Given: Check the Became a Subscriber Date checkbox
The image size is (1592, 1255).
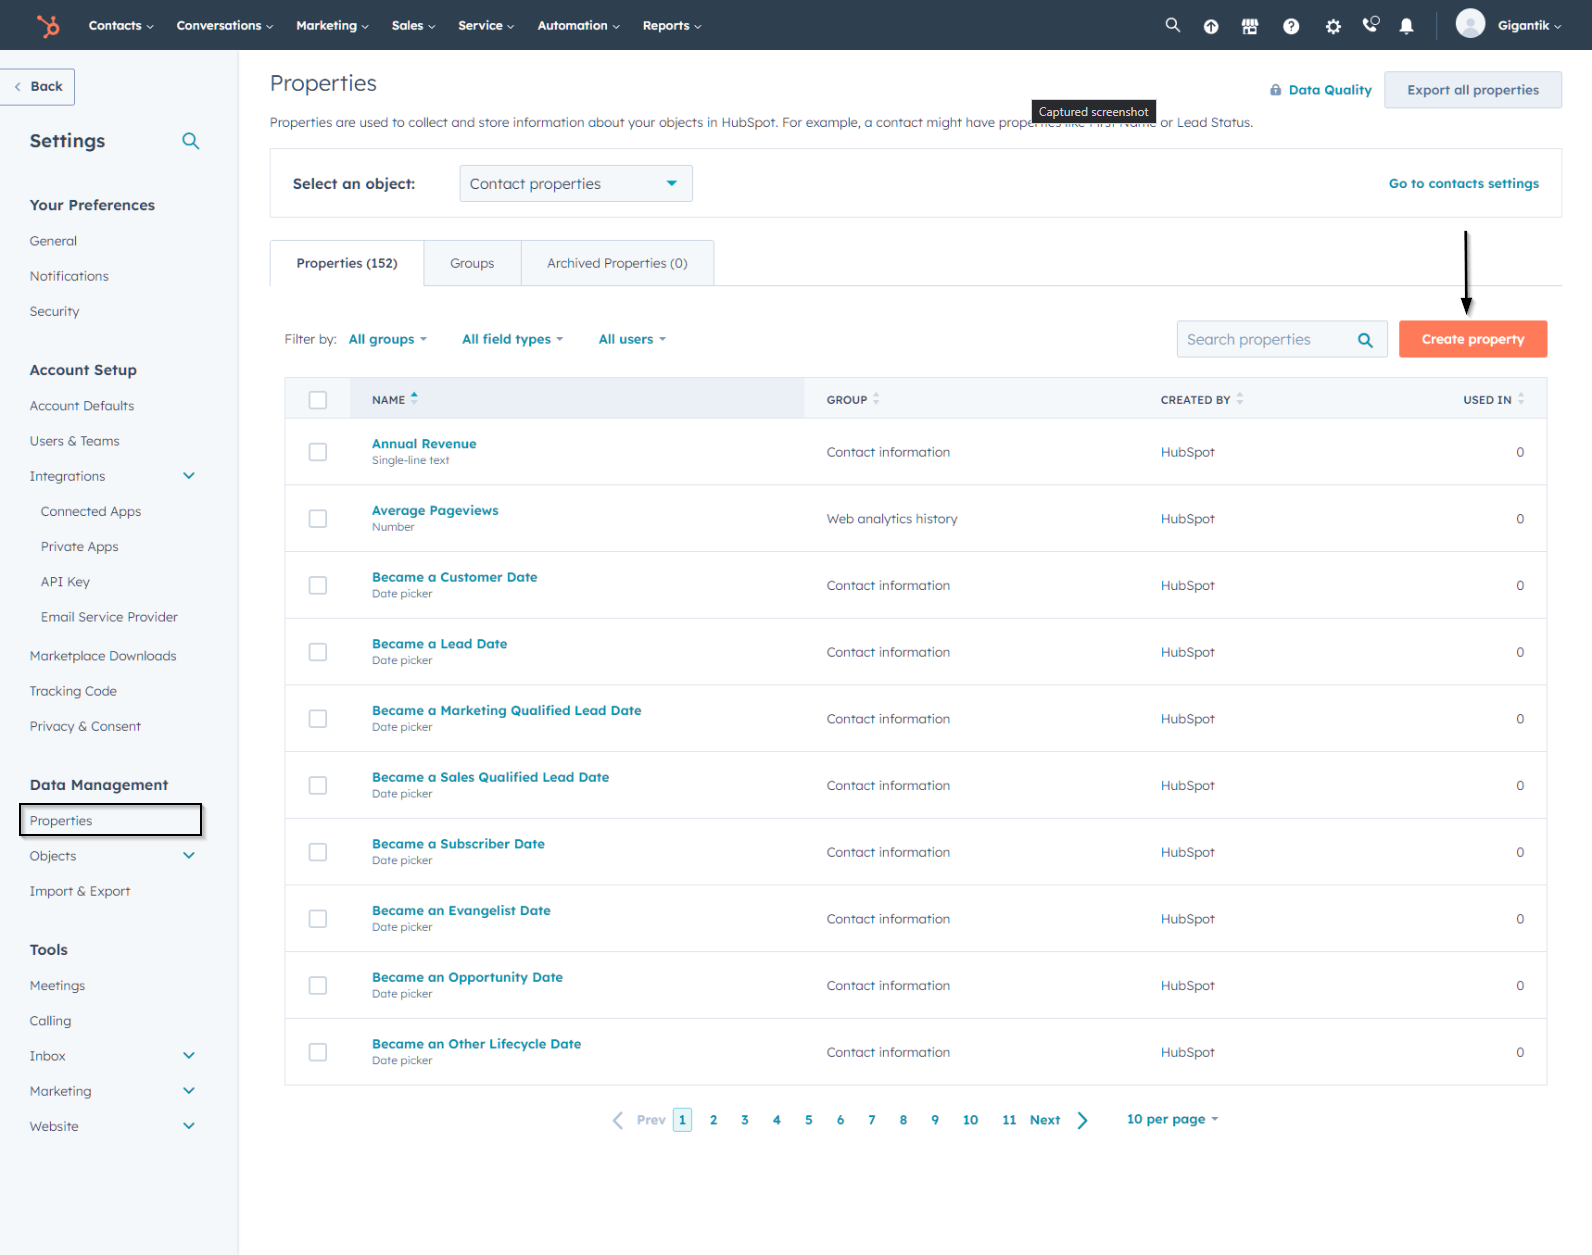Looking at the screenshot, I should click(x=318, y=852).
